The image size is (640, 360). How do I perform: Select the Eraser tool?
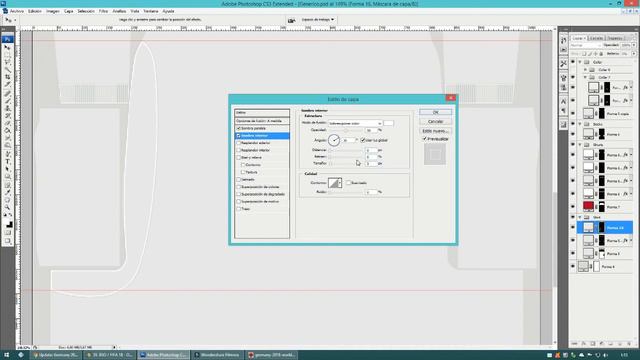click(x=7, y=123)
